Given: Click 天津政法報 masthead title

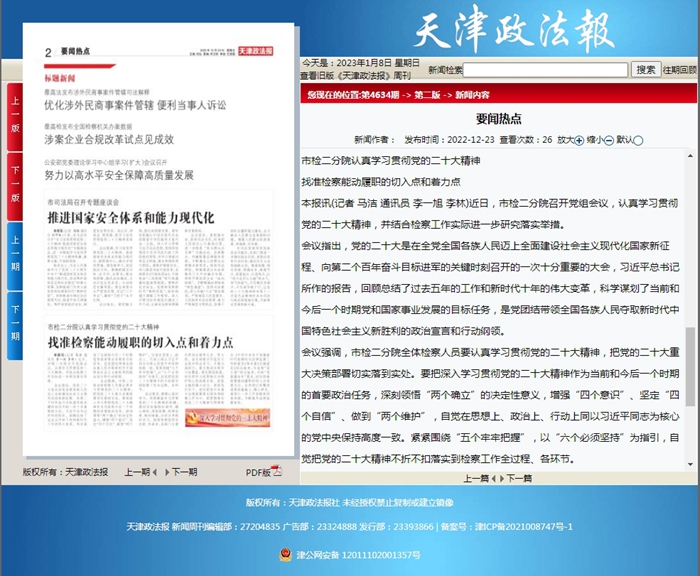Looking at the screenshot, I should (x=514, y=29).
